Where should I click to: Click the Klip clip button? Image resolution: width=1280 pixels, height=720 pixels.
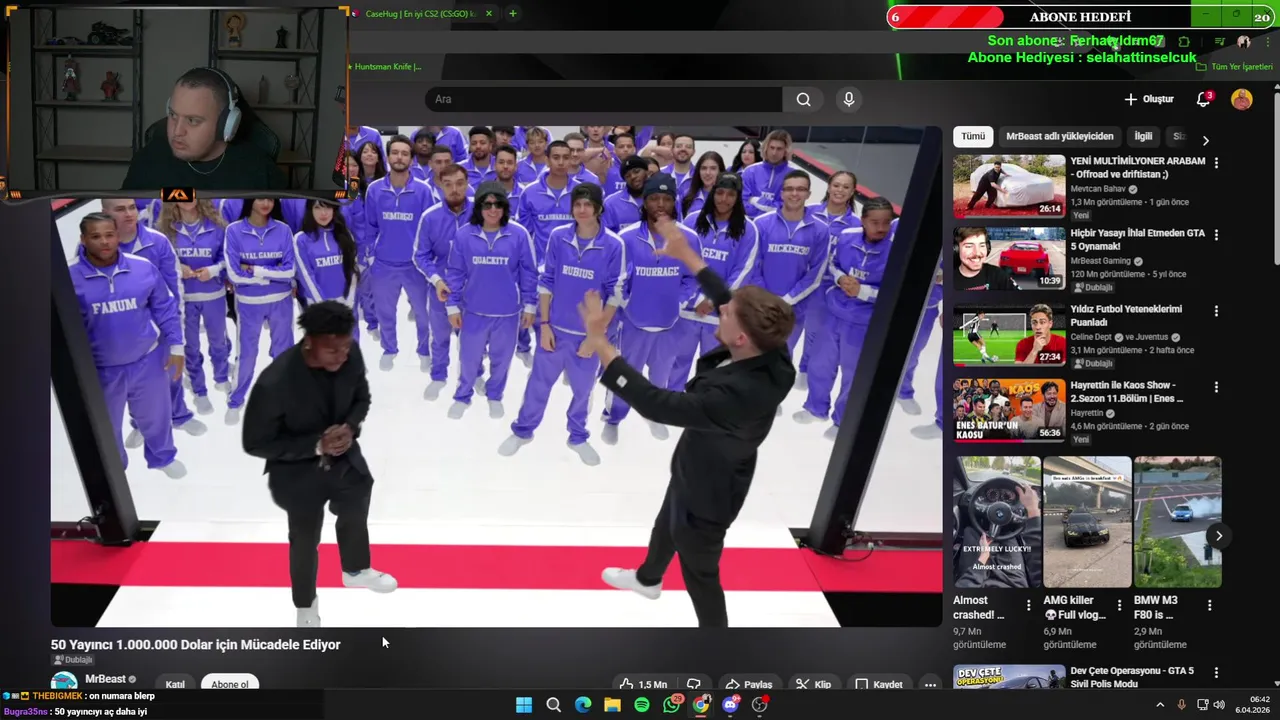[813, 684]
